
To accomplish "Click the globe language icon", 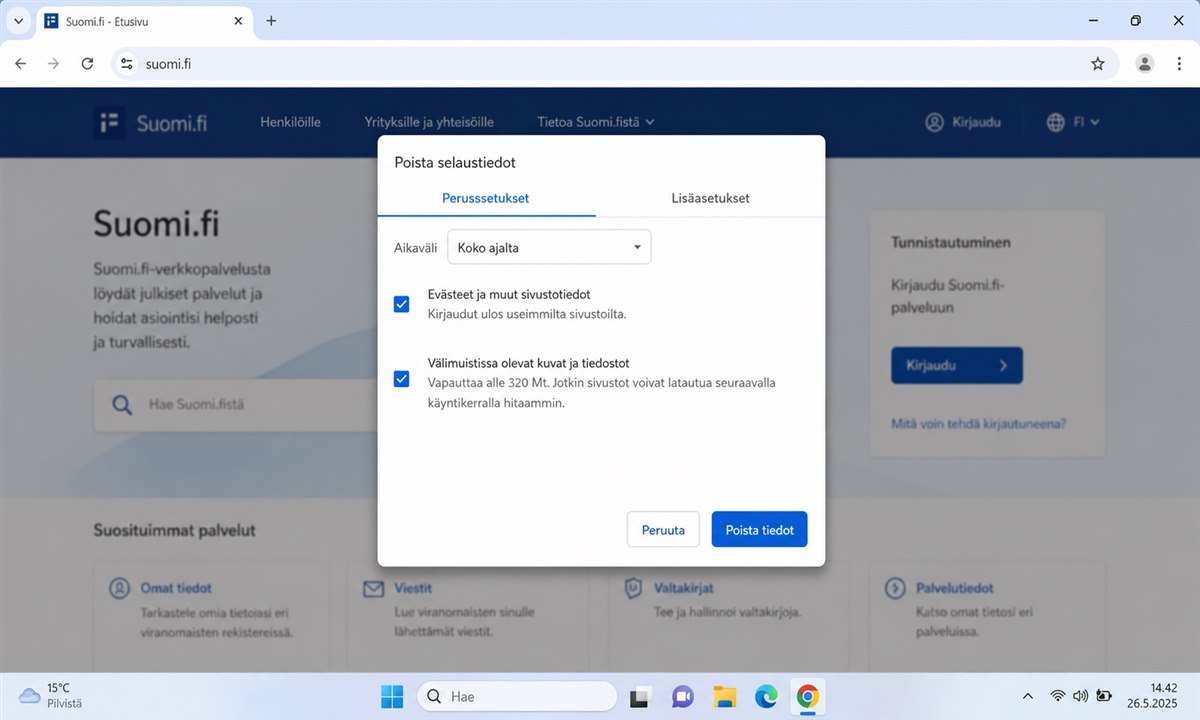I will (x=1056, y=122).
